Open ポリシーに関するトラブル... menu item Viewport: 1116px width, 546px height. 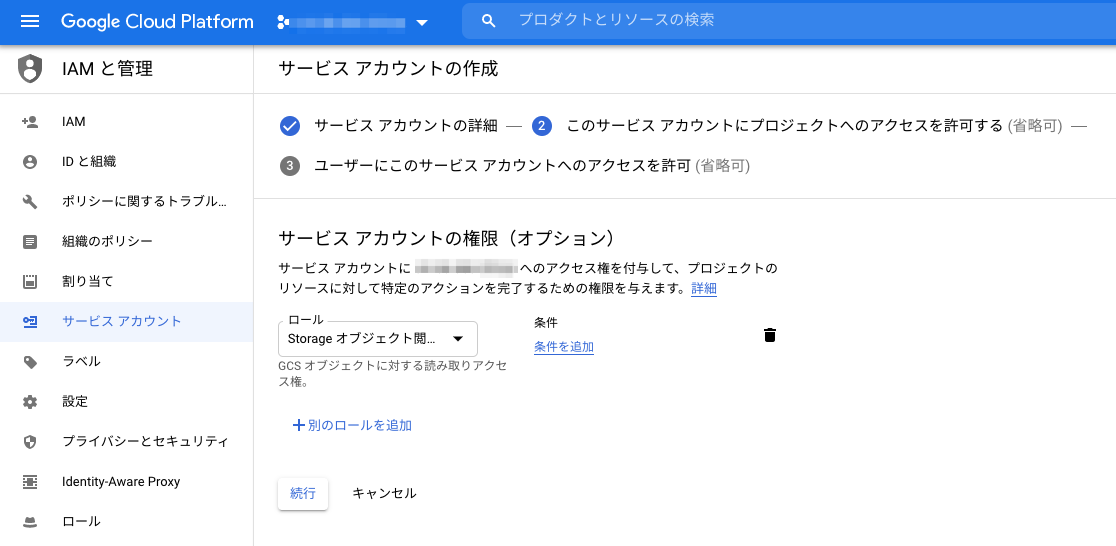127,202
